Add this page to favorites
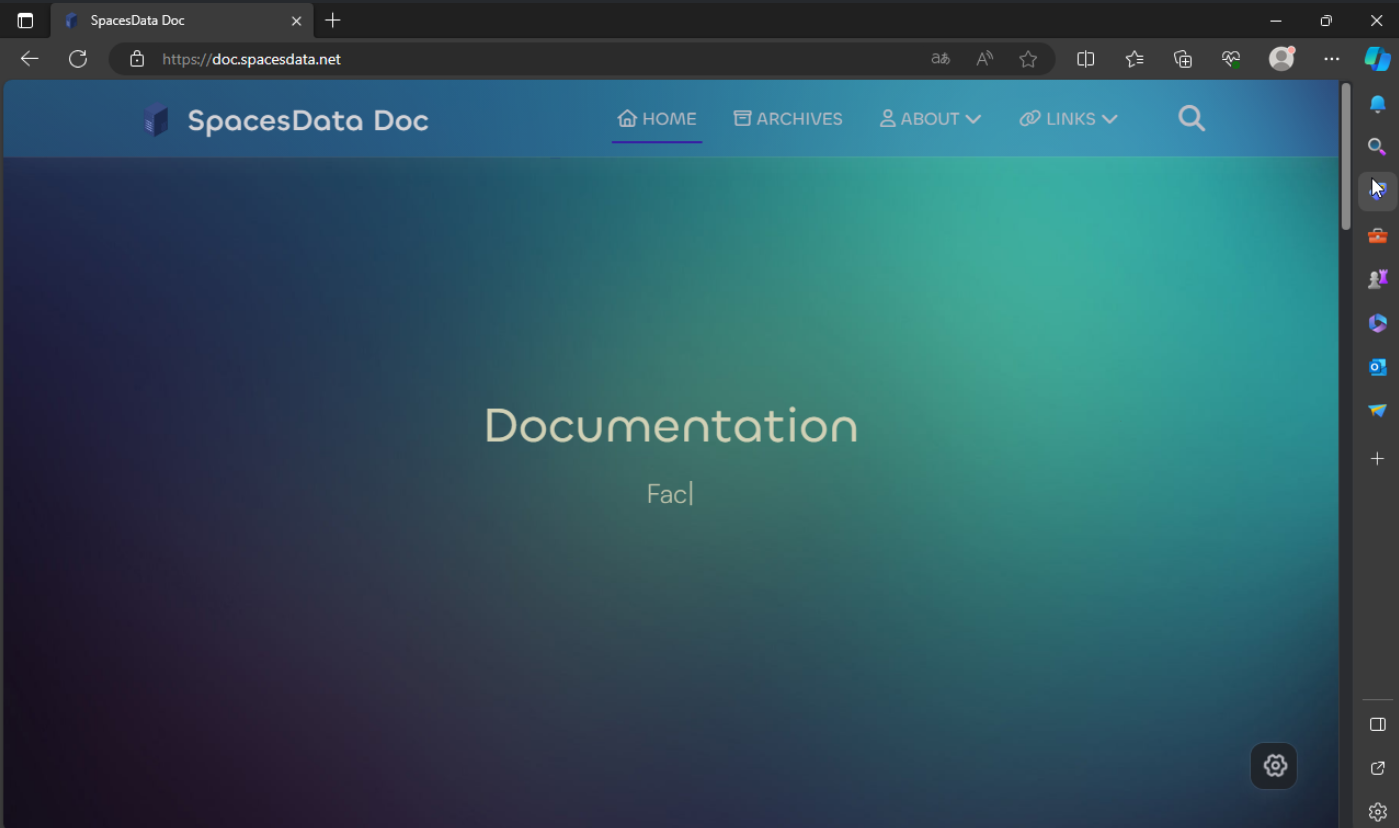Screen dimensions: 1399x828 click(x=1028, y=59)
